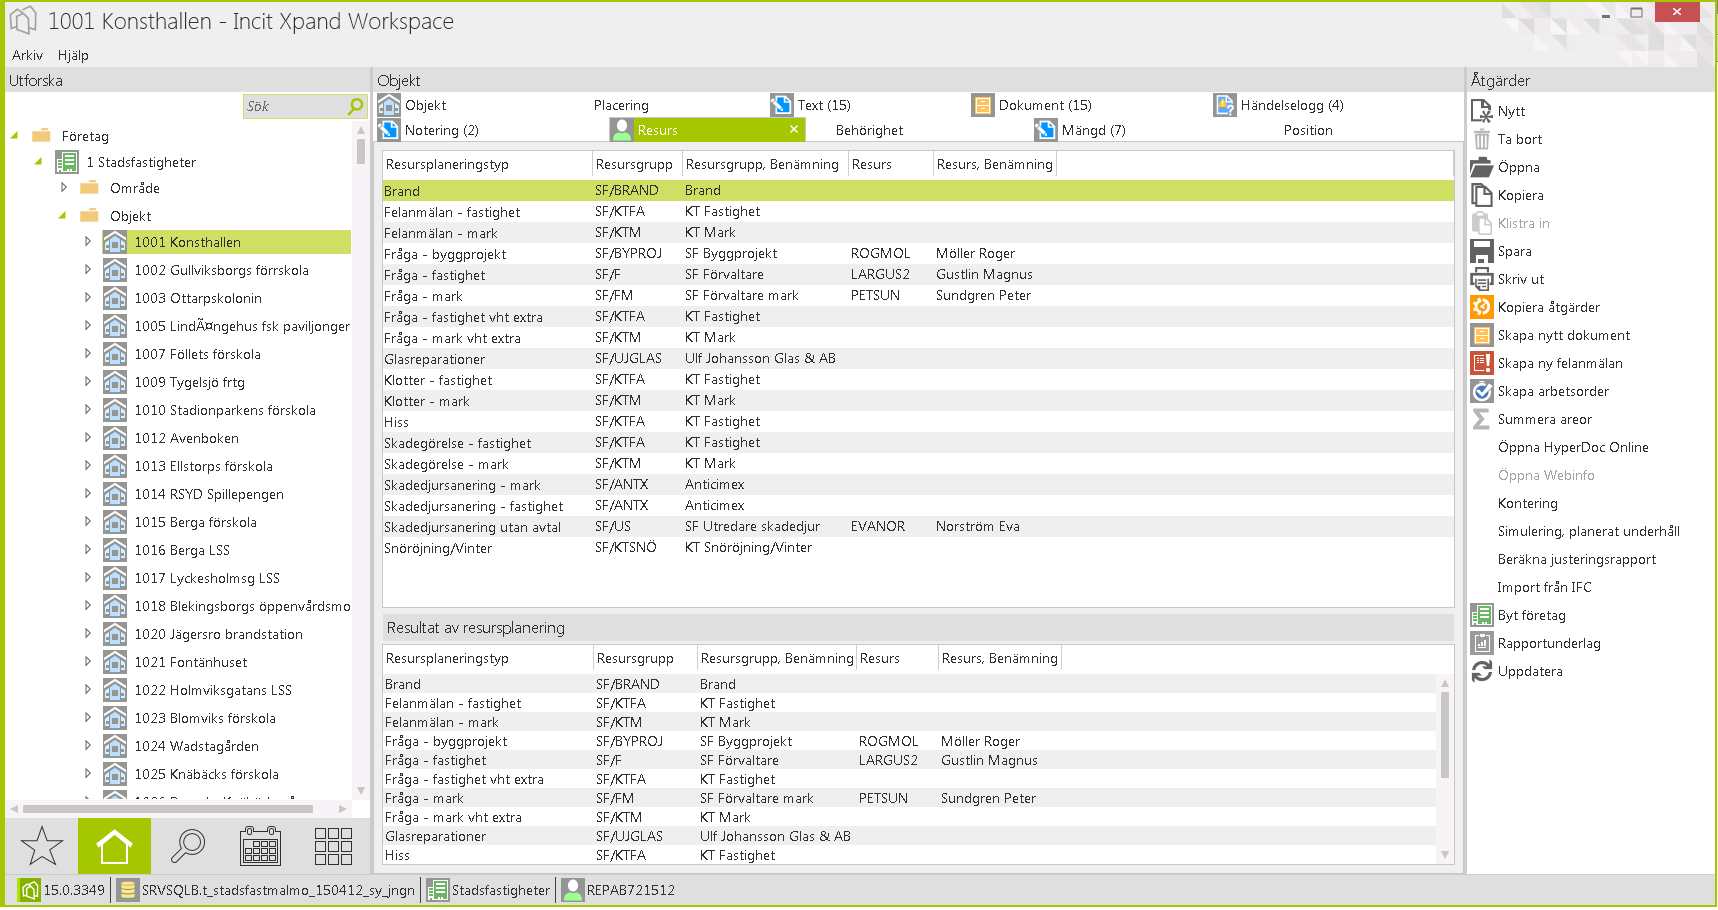Click the Skriv ut printer icon
Image resolution: width=1718 pixels, height=910 pixels.
tap(1482, 279)
